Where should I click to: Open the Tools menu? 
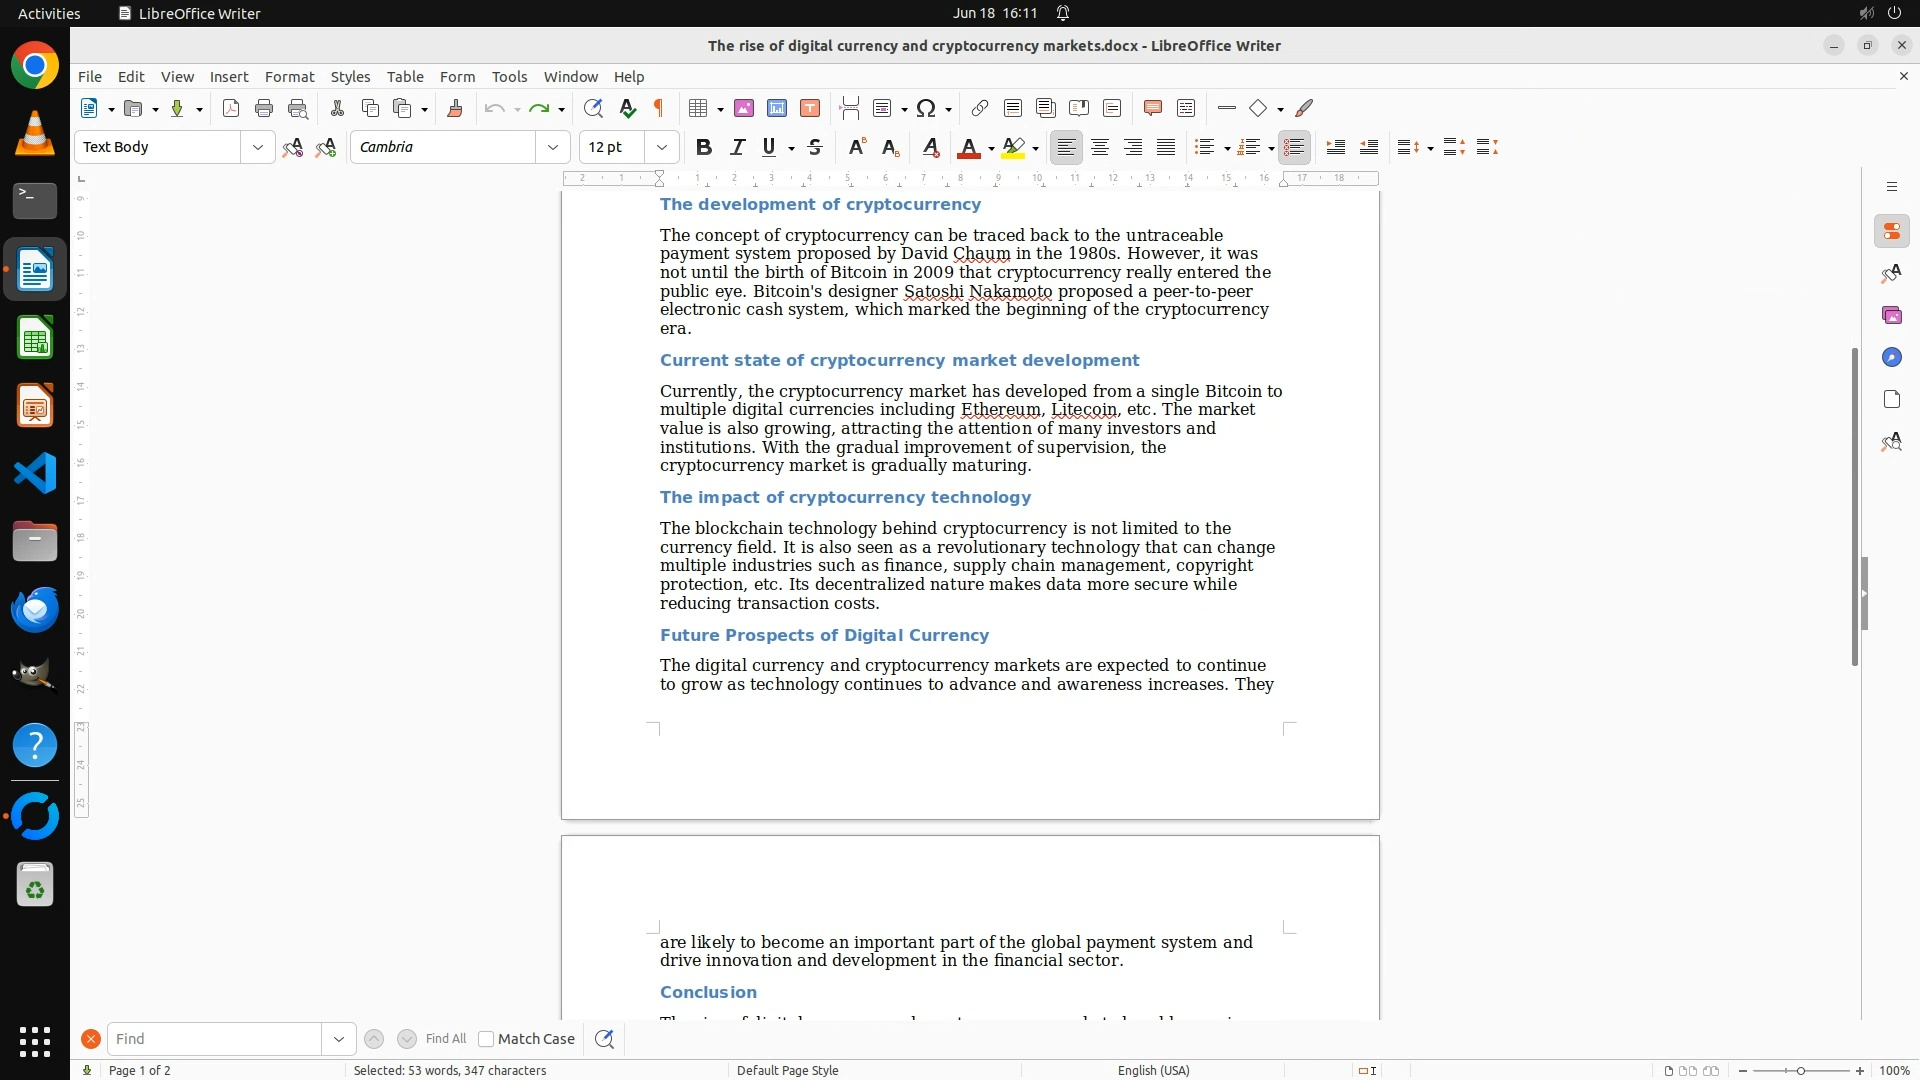[509, 77]
